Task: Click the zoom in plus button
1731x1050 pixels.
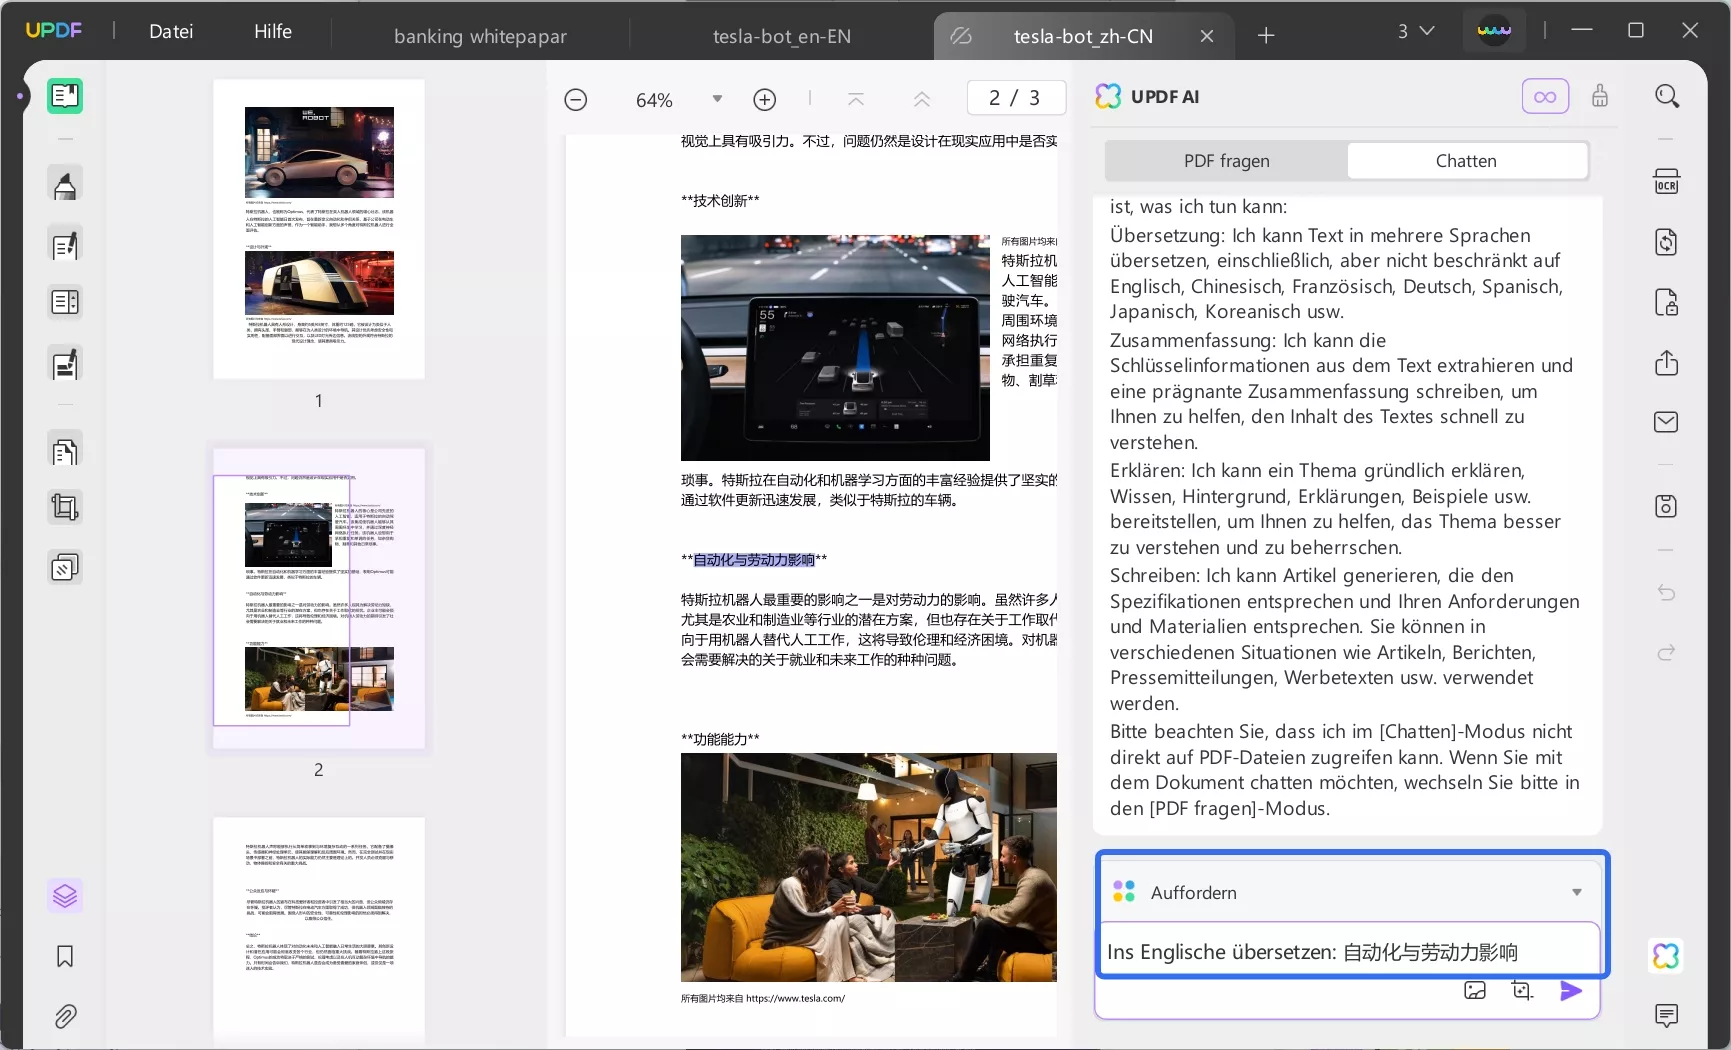Action: (x=765, y=100)
